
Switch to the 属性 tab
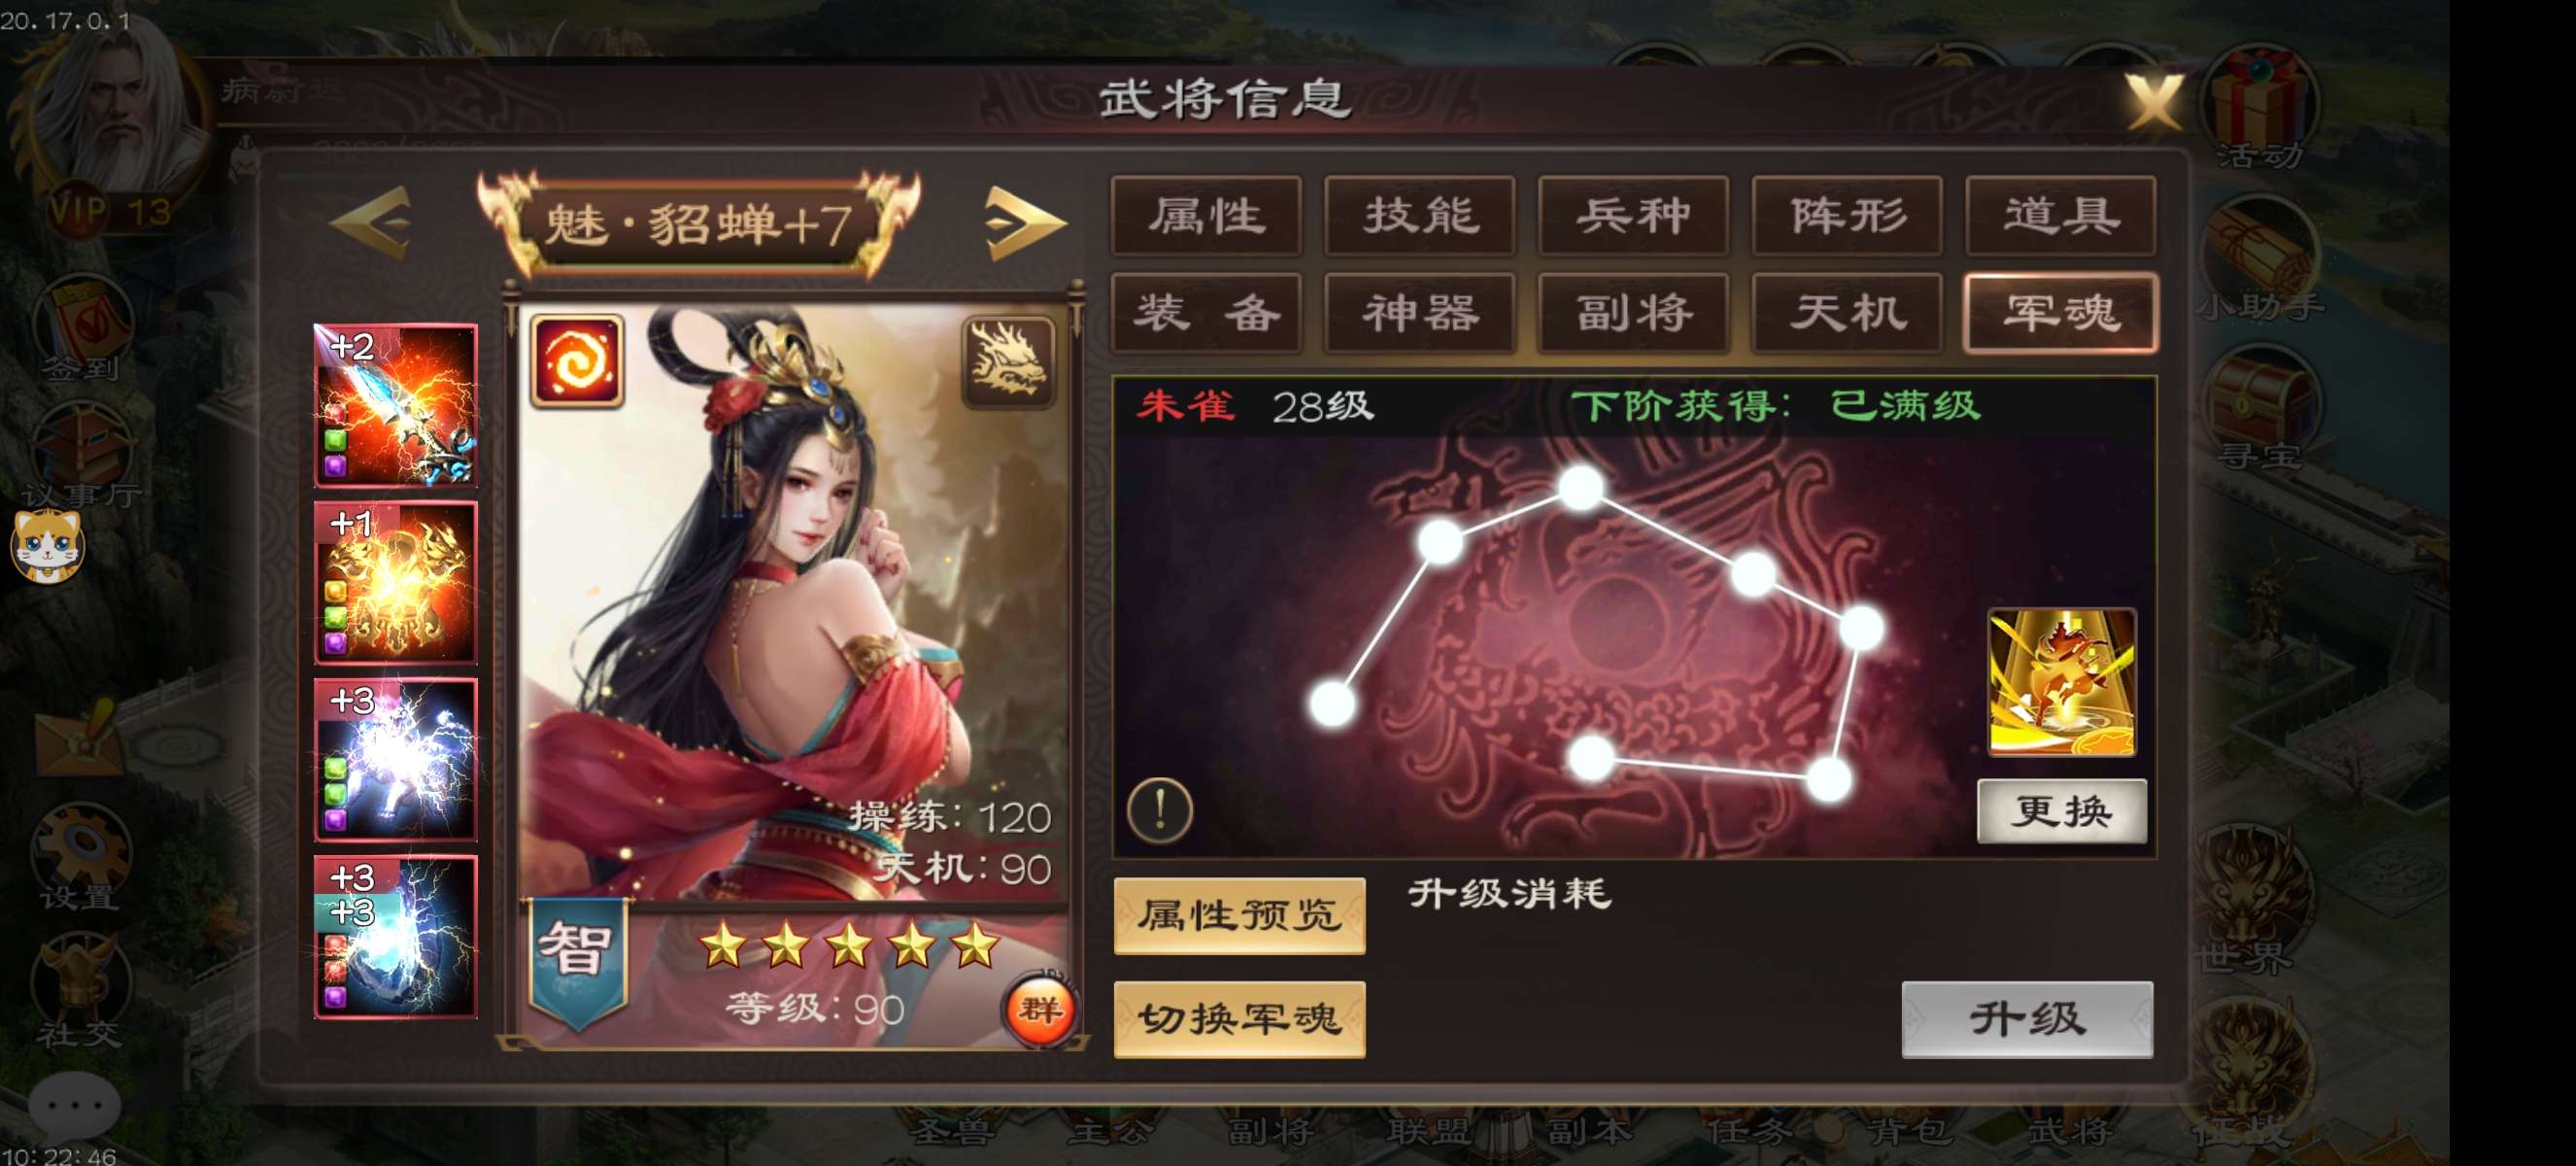tap(1206, 216)
